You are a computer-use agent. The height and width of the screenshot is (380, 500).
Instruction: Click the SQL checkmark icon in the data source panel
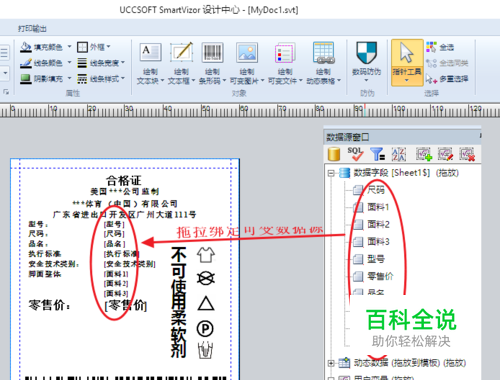point(355,154)
